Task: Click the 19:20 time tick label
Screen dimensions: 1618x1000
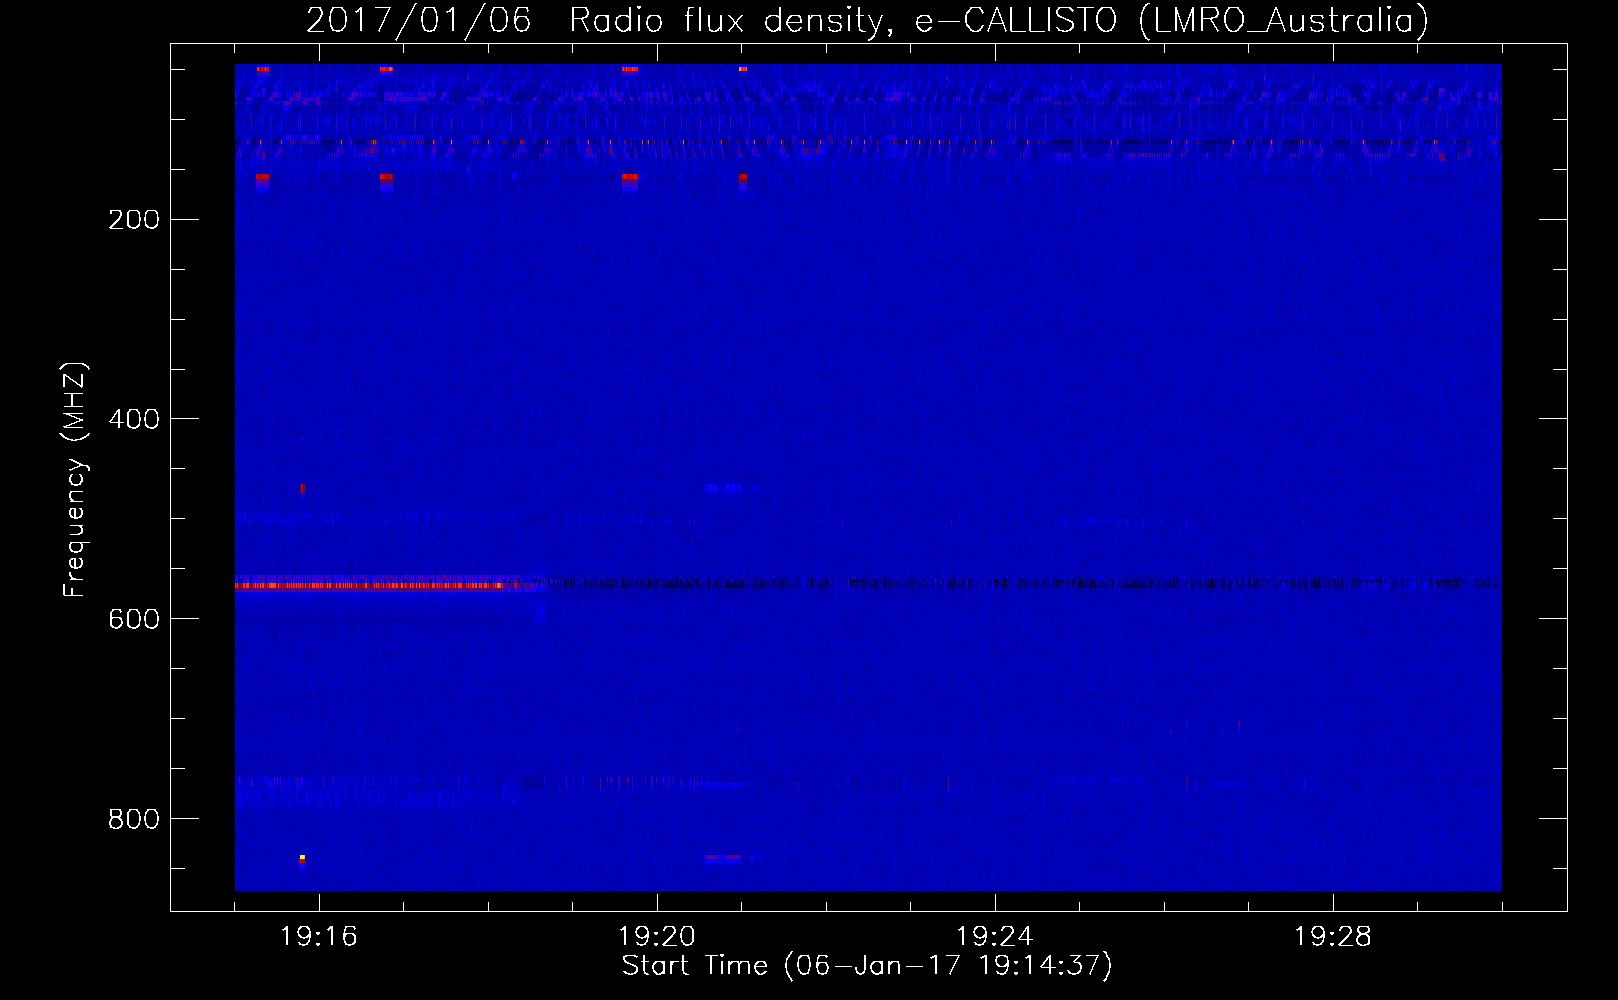Action: pos(657,937)
